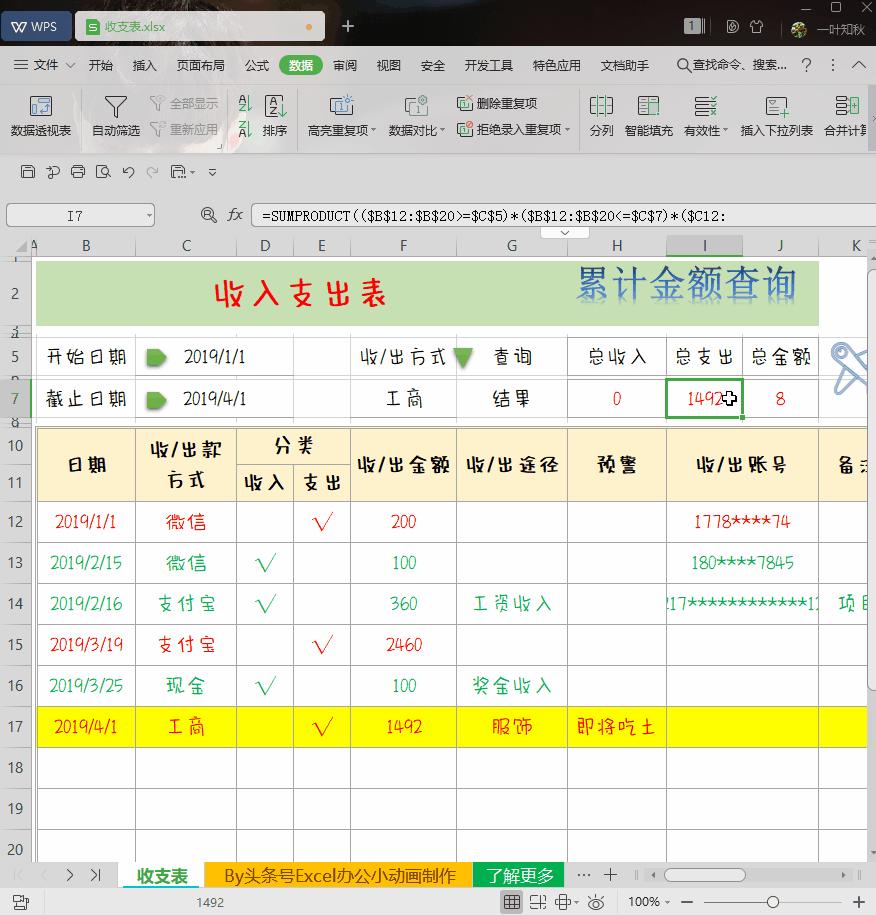Open the 合并计算 consolidate tool
Image resolution: width=876 pixels, height=915 pixels.
click(847, 116)
